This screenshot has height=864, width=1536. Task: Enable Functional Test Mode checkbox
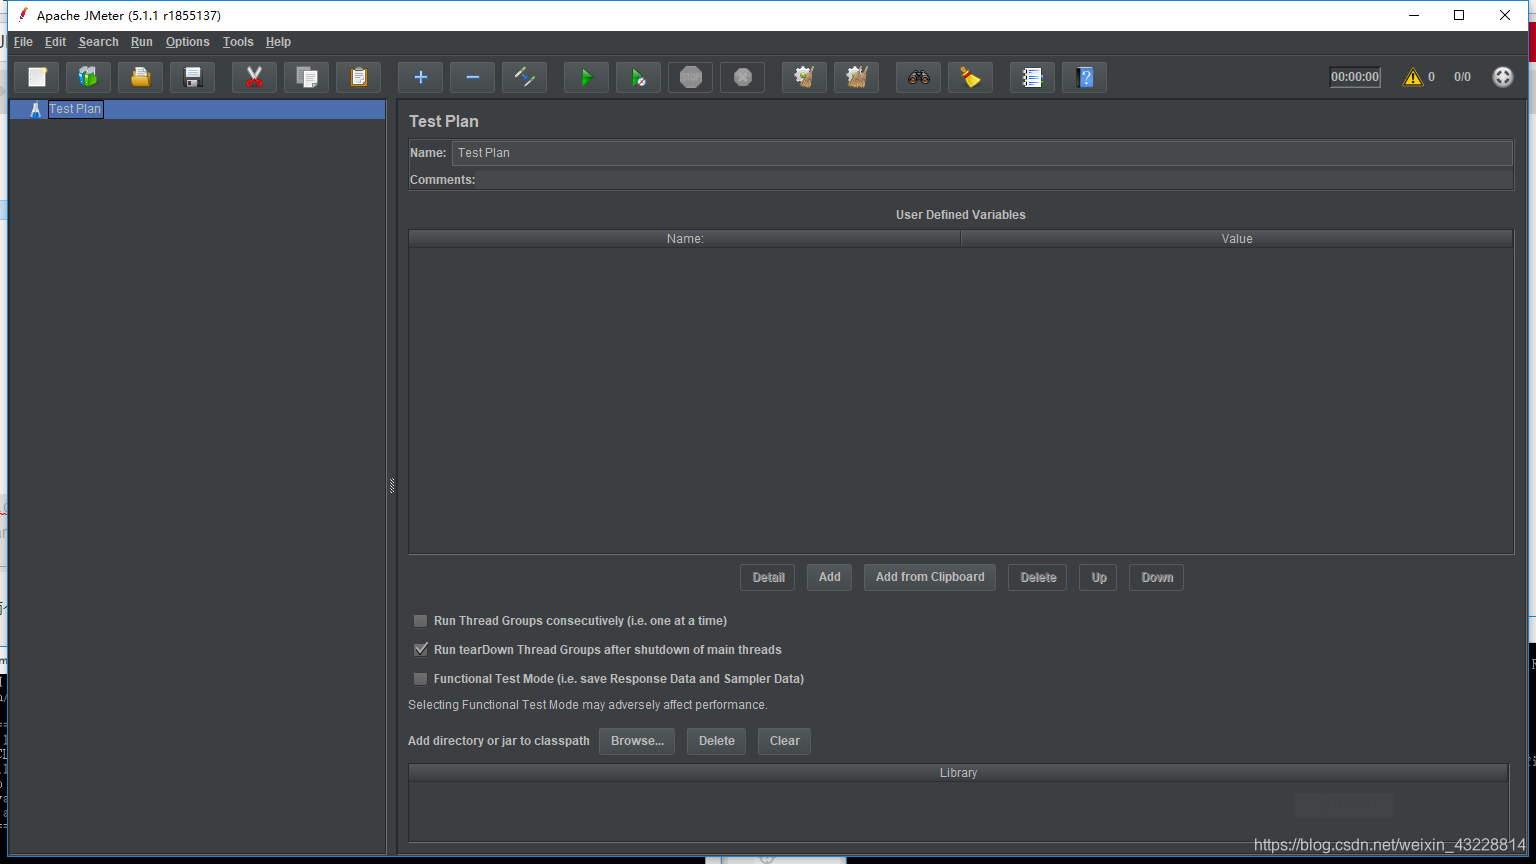pos(421,679)
